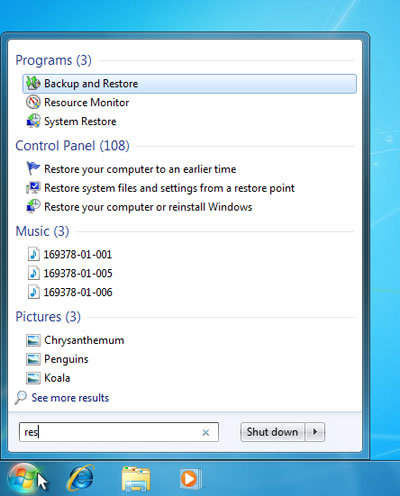
Task: Open Windows Explorer from the taskbar
Action: pyautogui.click(x=136, y=479)
